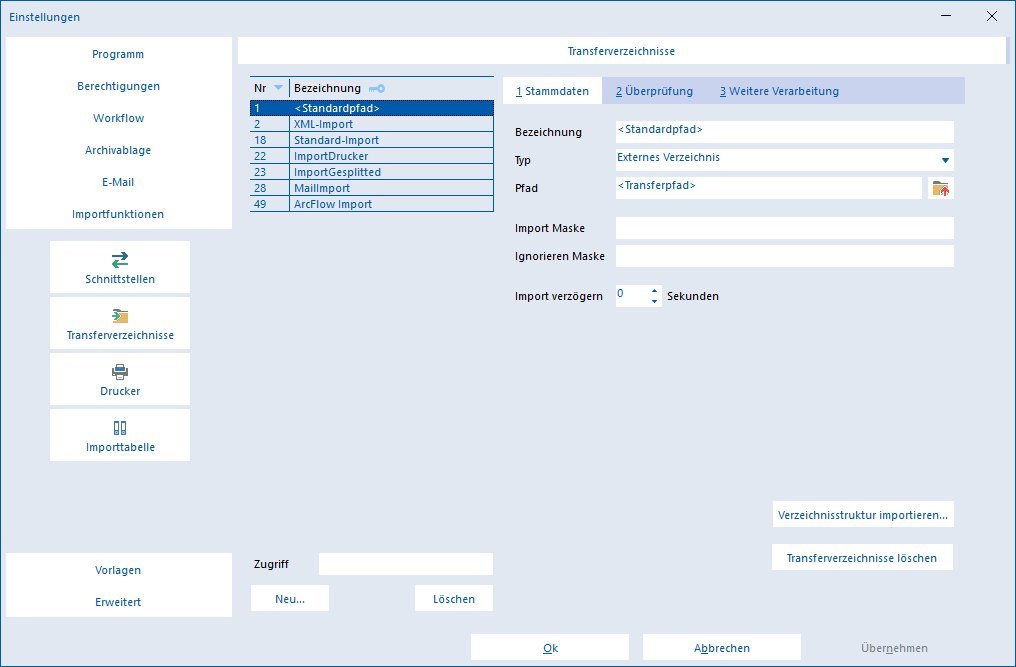Decrease Import verzögern seconds value
The width and height of the screenshot is (1016, 667).
pos(654,301)
